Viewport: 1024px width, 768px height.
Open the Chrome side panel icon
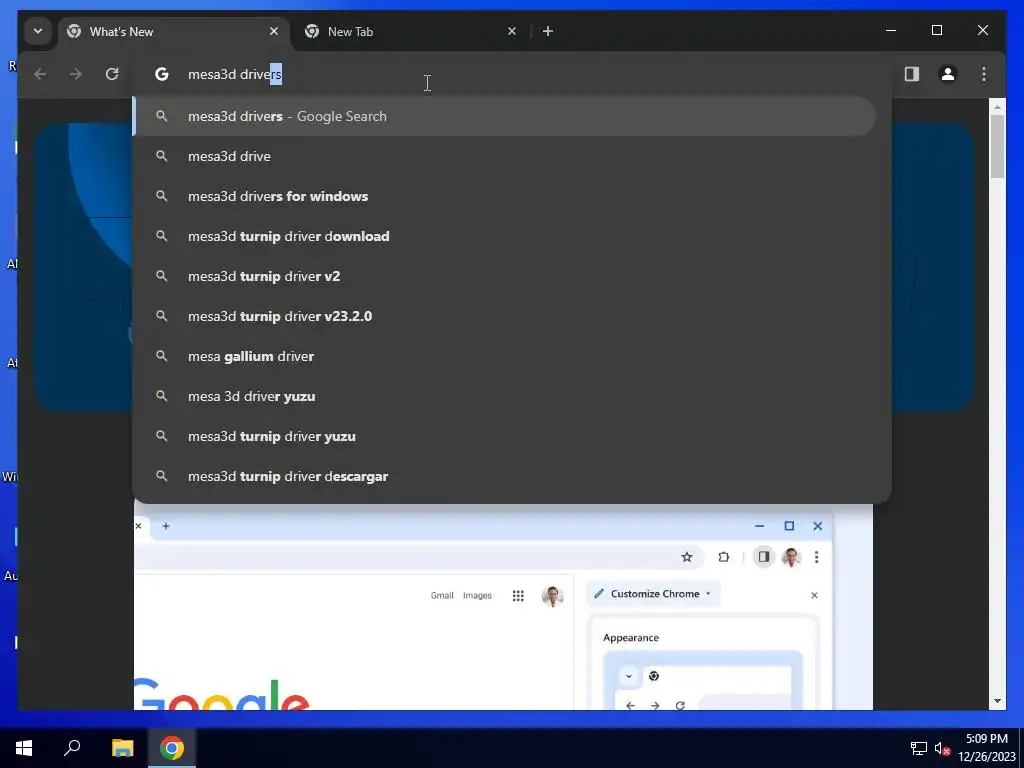tap(912, 74)
